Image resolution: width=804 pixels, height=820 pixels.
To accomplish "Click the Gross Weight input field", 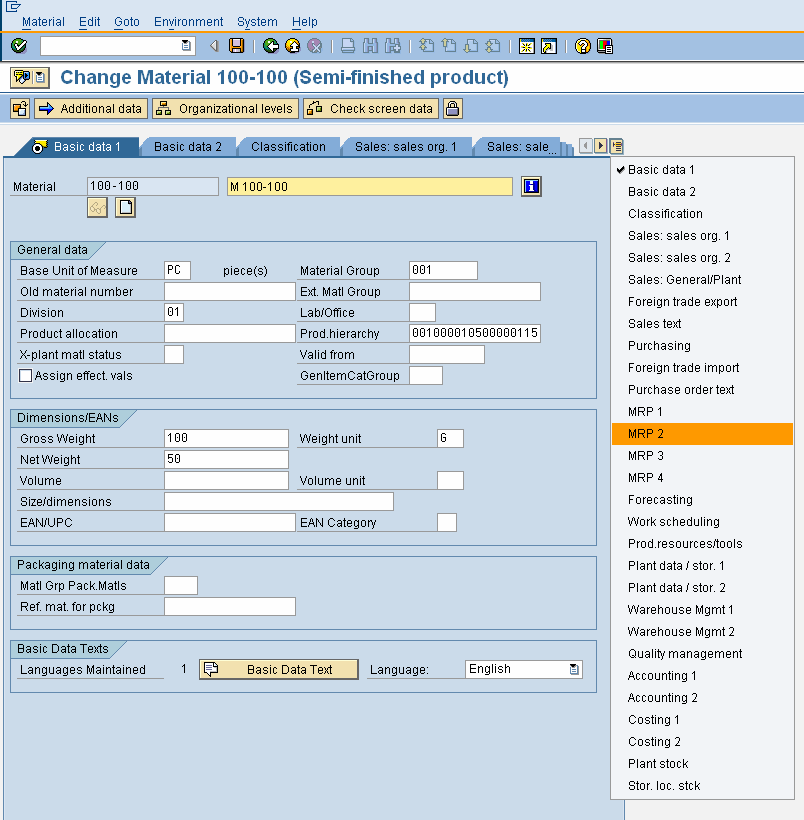I will [226, 438].
